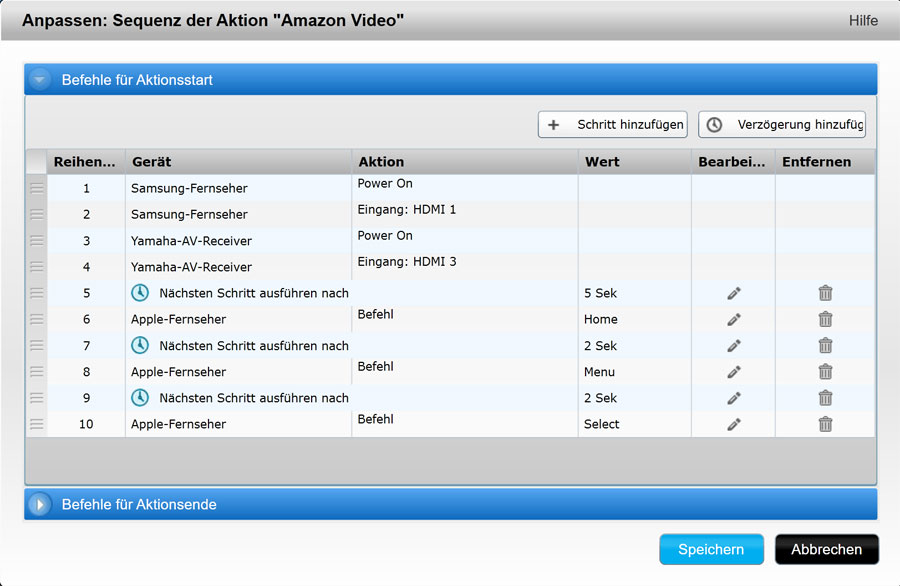Expand the Befehle für Aktionsende section
This screenshot has width=900, height=586.
(x=40, y=504)
